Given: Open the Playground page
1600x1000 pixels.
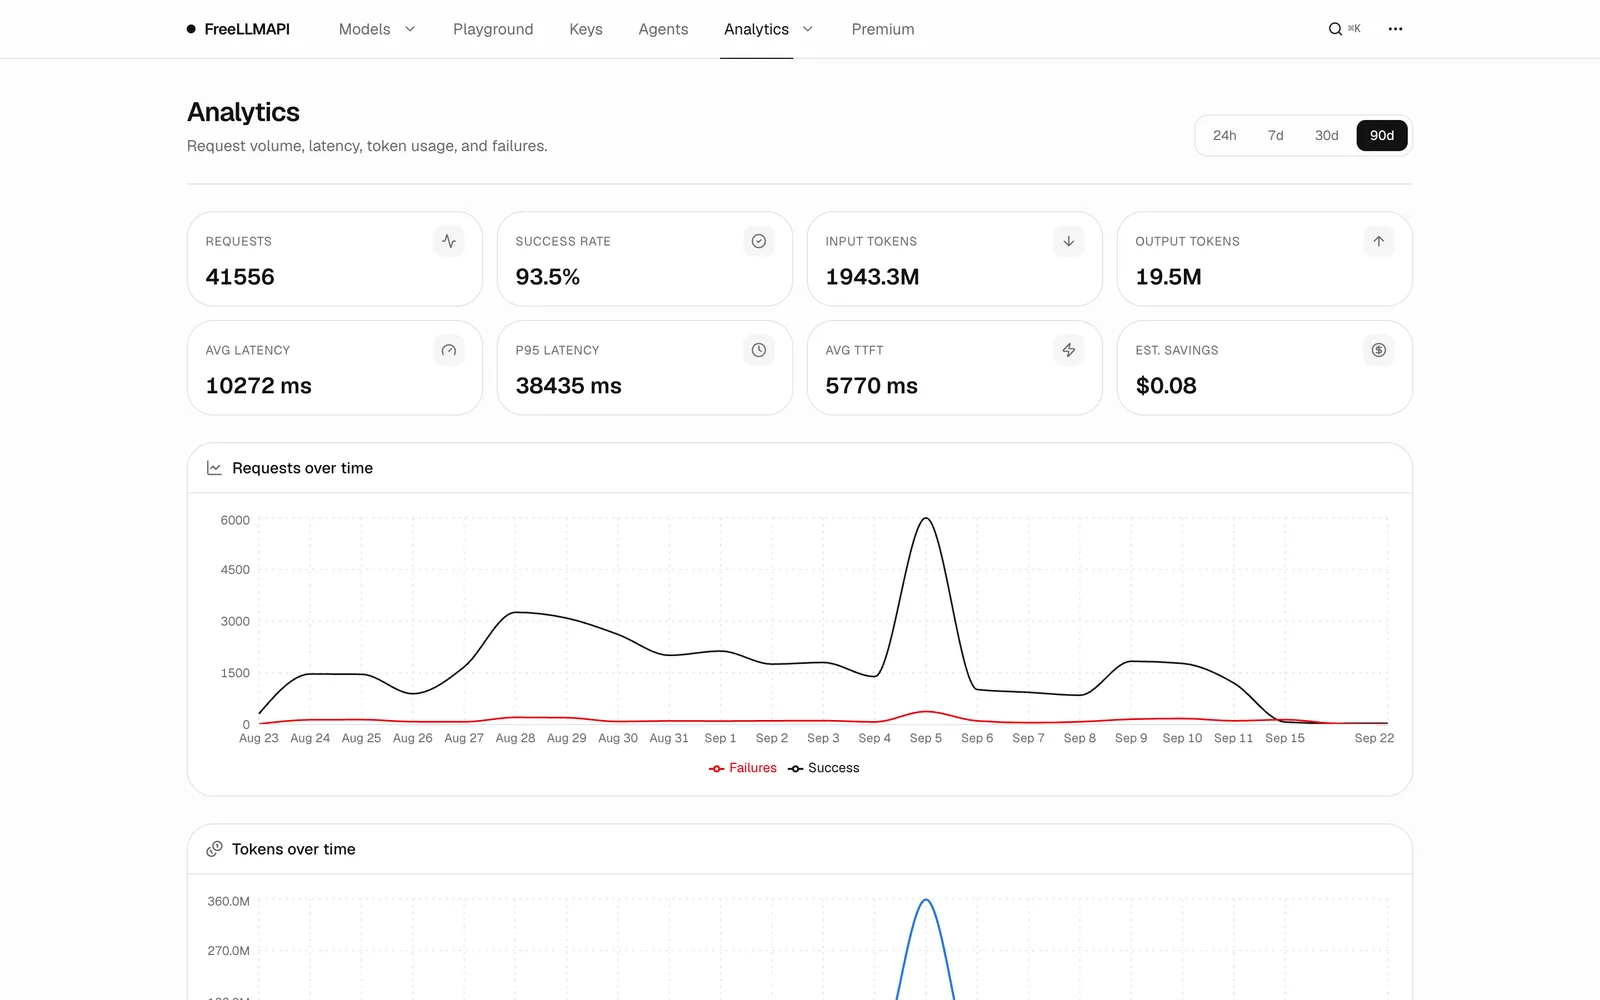Looking at the screenshot, I should pos(493,29).
